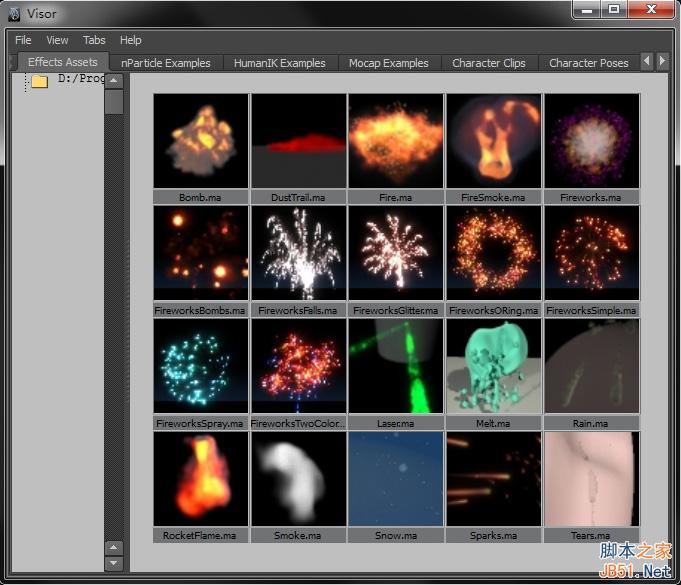Click the FireworksBombs.ma thumbnail

pos(201,253)
